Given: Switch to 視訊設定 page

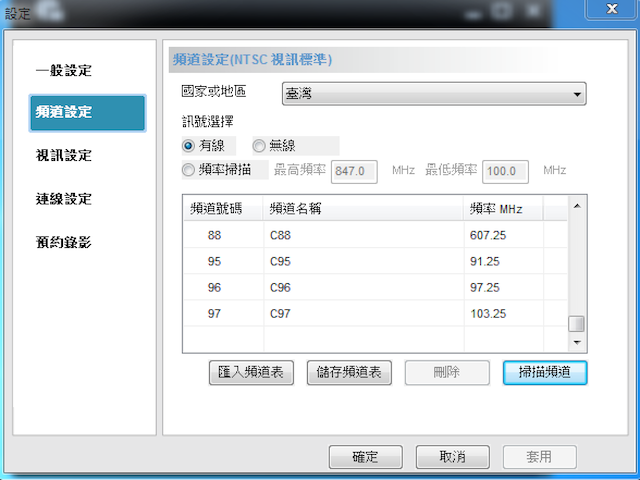Looking at the screenshot, I should tap(63, 155).
